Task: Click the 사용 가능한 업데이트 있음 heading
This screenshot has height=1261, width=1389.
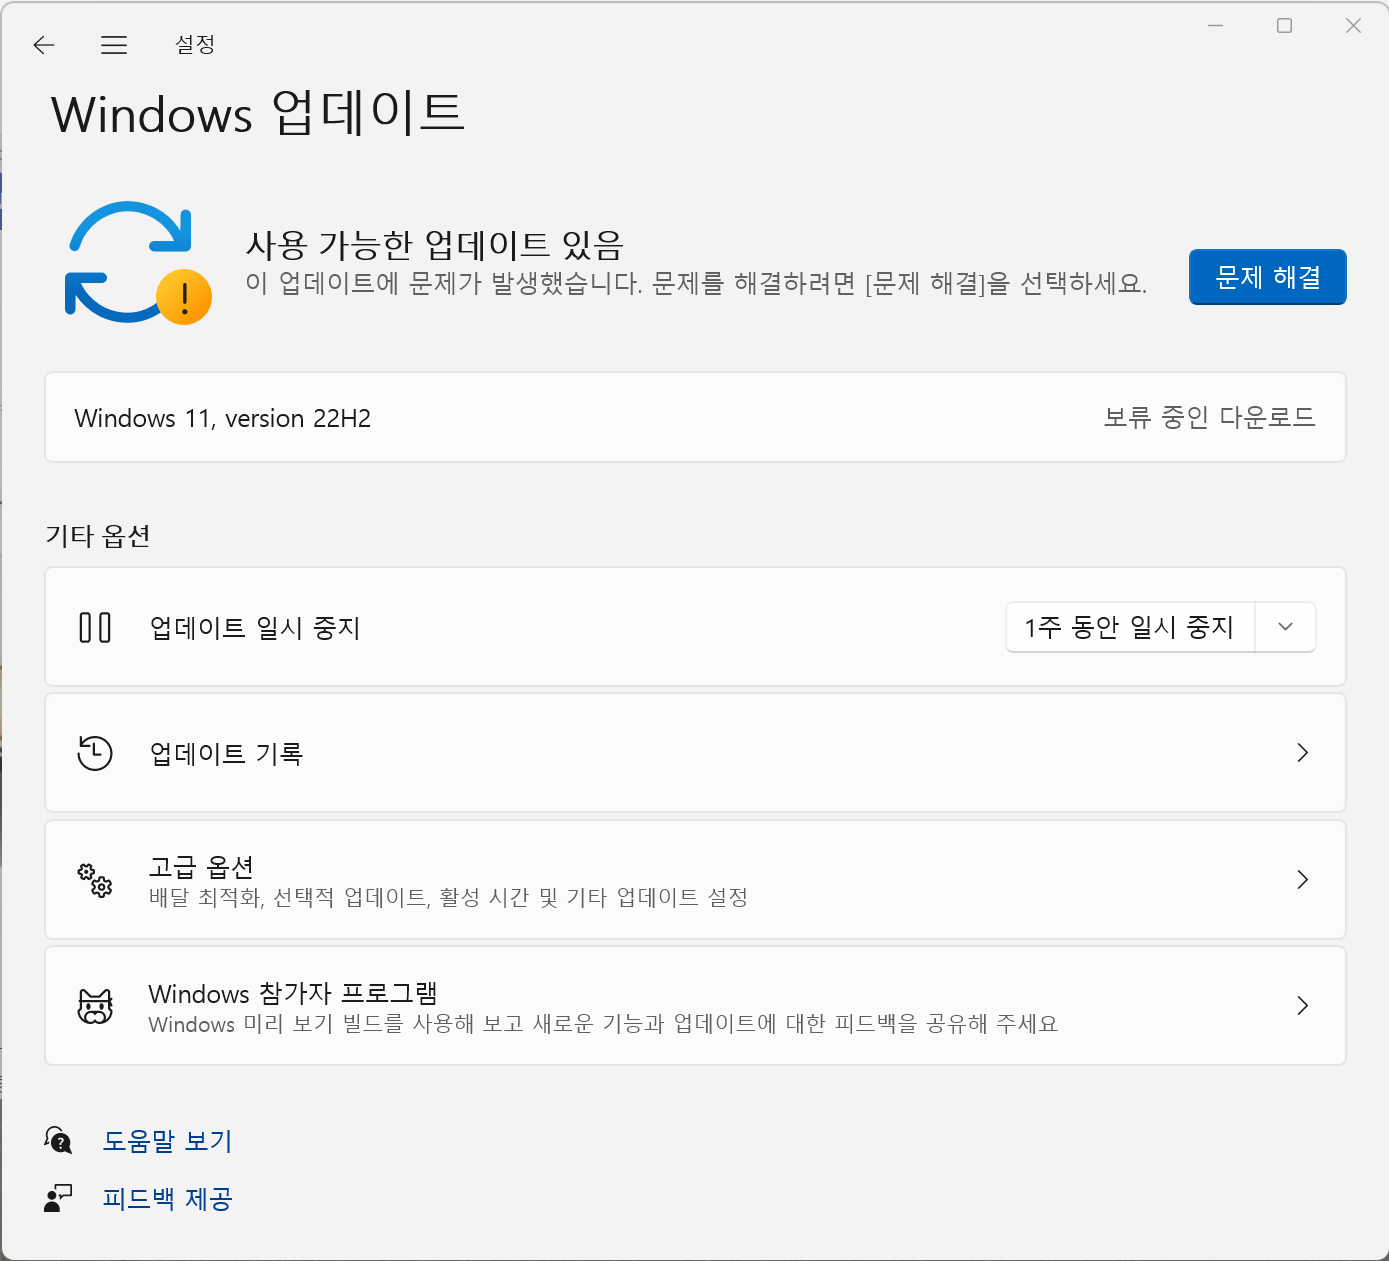Action: (435, 244)
